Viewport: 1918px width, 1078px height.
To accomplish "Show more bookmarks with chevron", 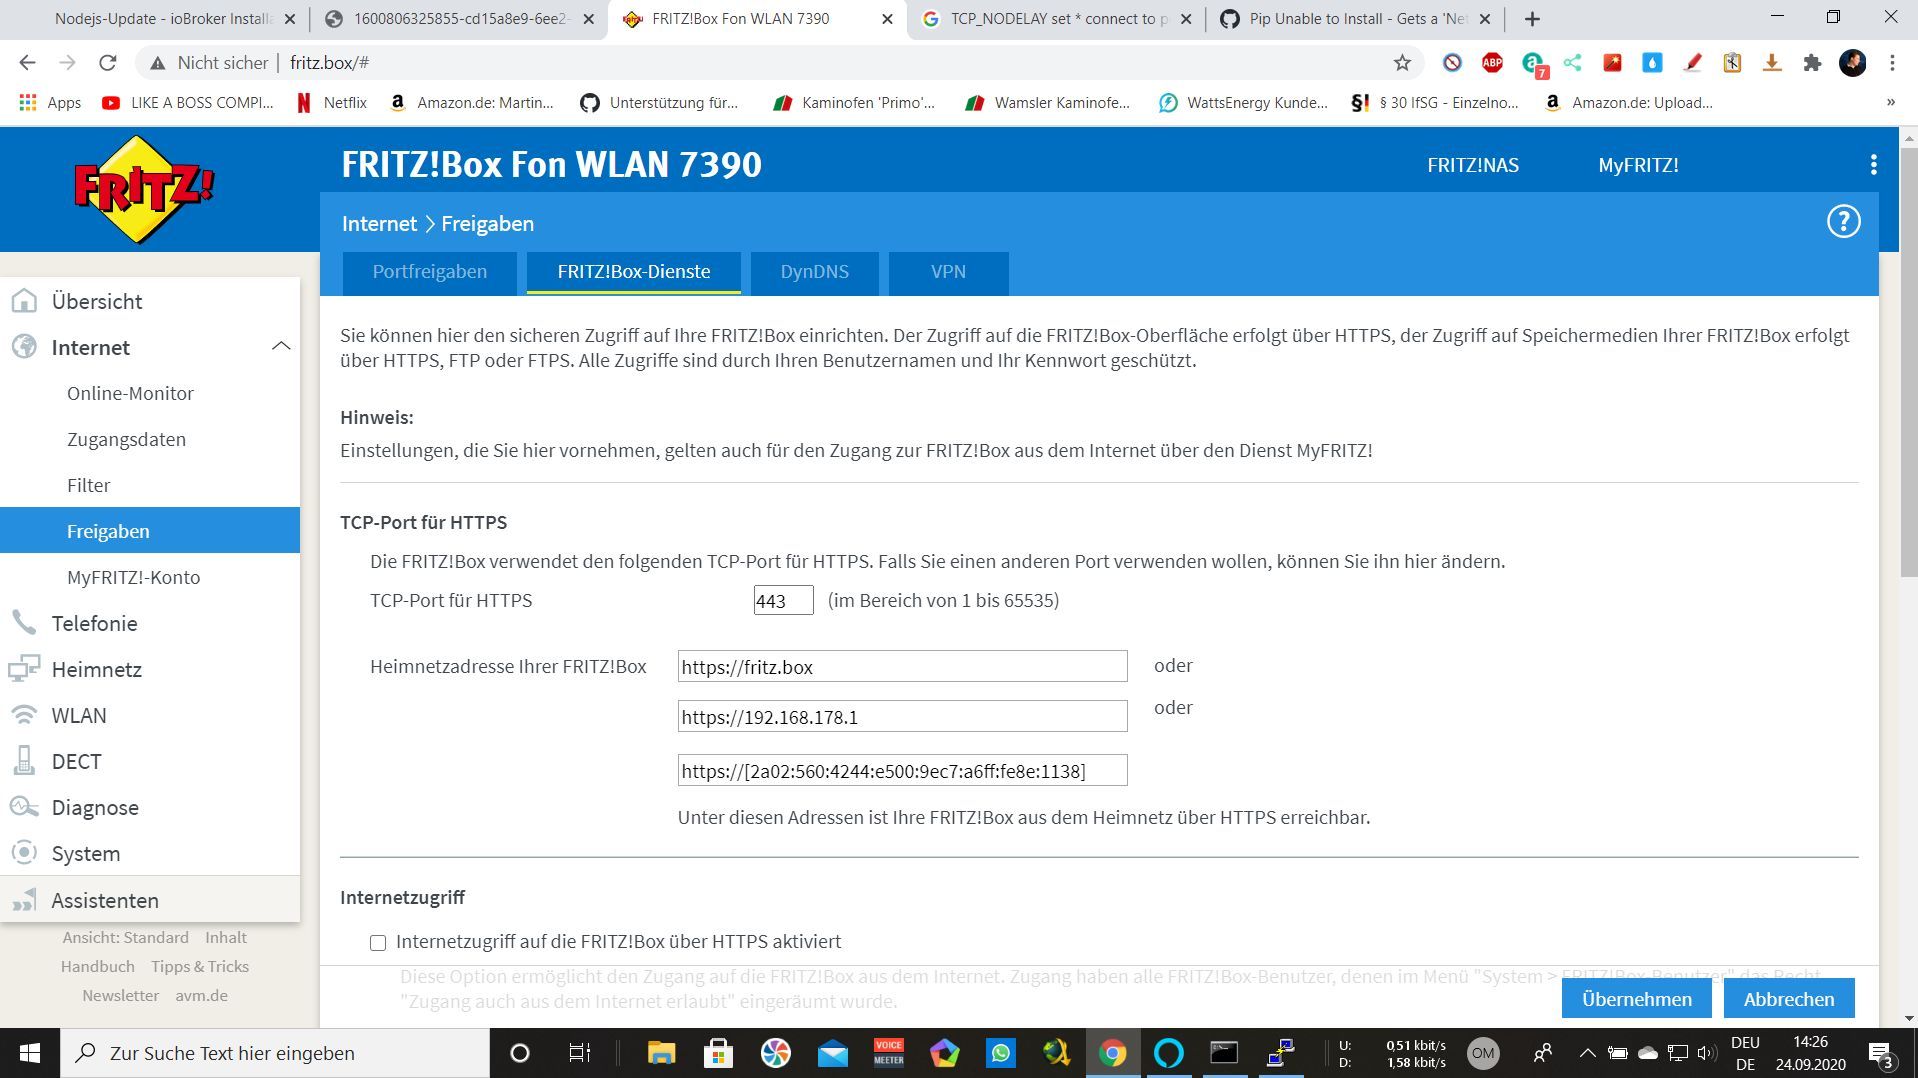I will coord(1890,102).
